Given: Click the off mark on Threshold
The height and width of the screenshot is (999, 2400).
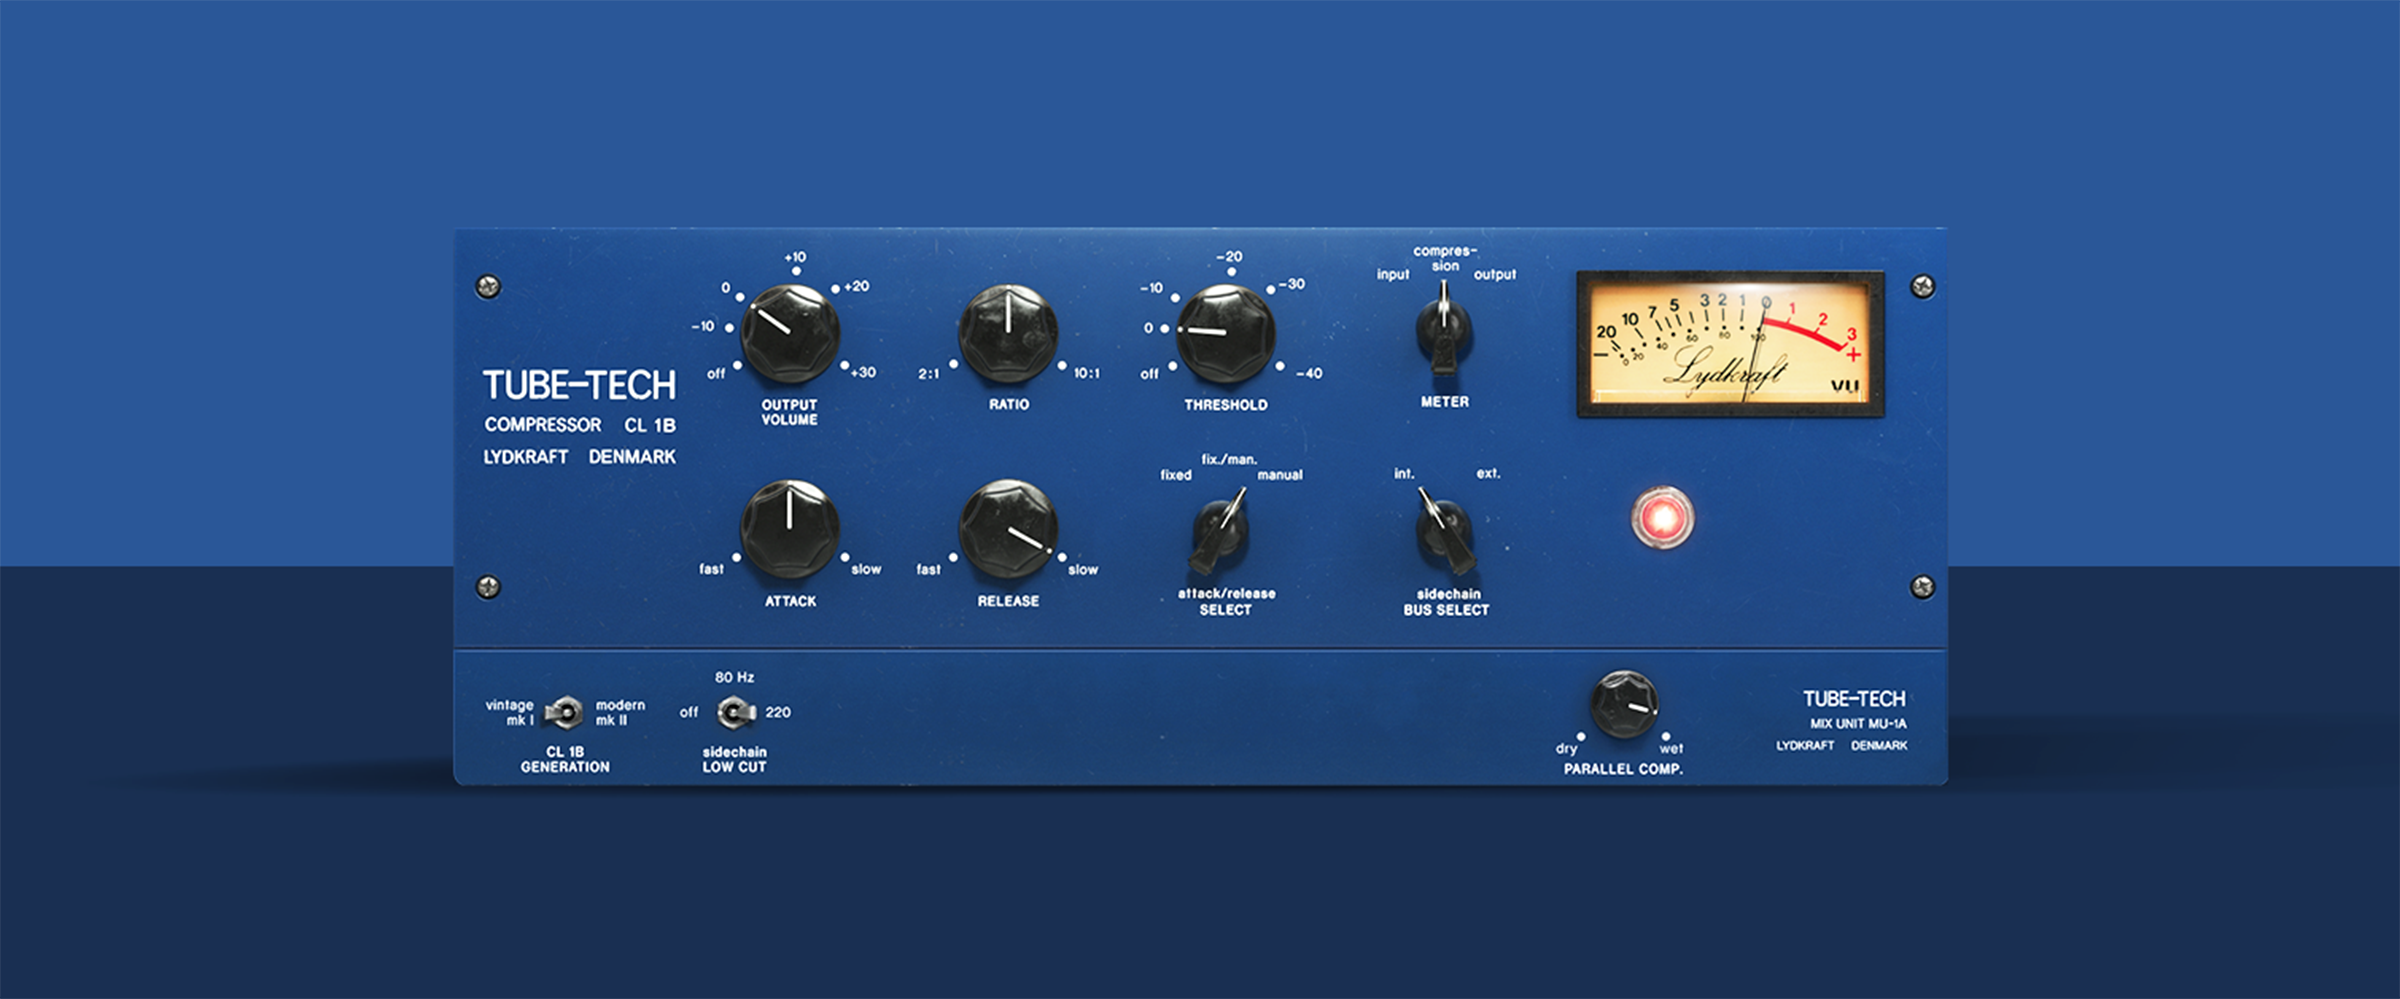Looking at the screenshot, I should pyautogui.click(x=1149, y=374).
